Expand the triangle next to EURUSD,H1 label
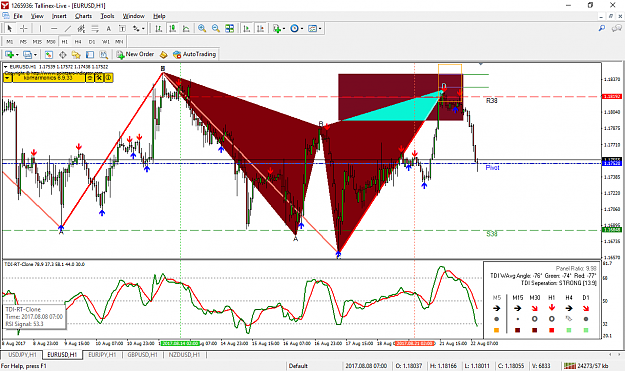The image size is (625, 371). pyautogui.click(x=6, y=67)
